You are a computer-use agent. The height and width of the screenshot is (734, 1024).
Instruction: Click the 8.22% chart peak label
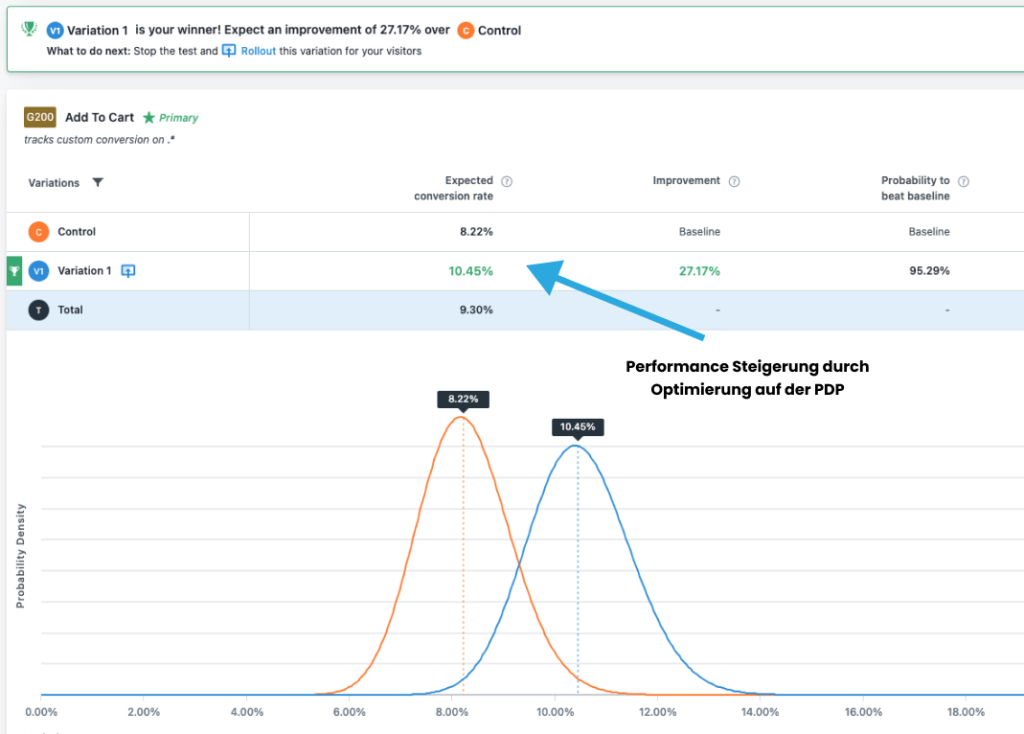pos(463,398)
